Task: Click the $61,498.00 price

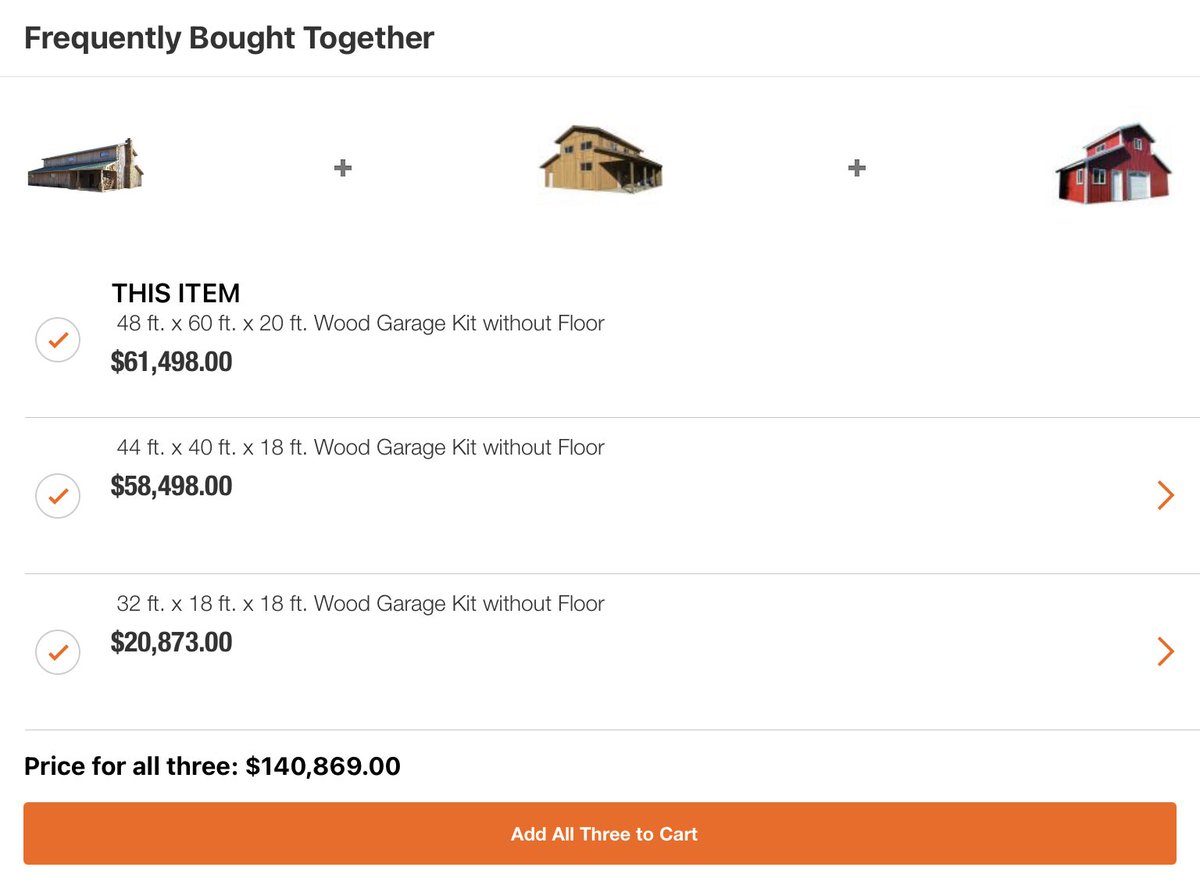Action: [171, 361]
